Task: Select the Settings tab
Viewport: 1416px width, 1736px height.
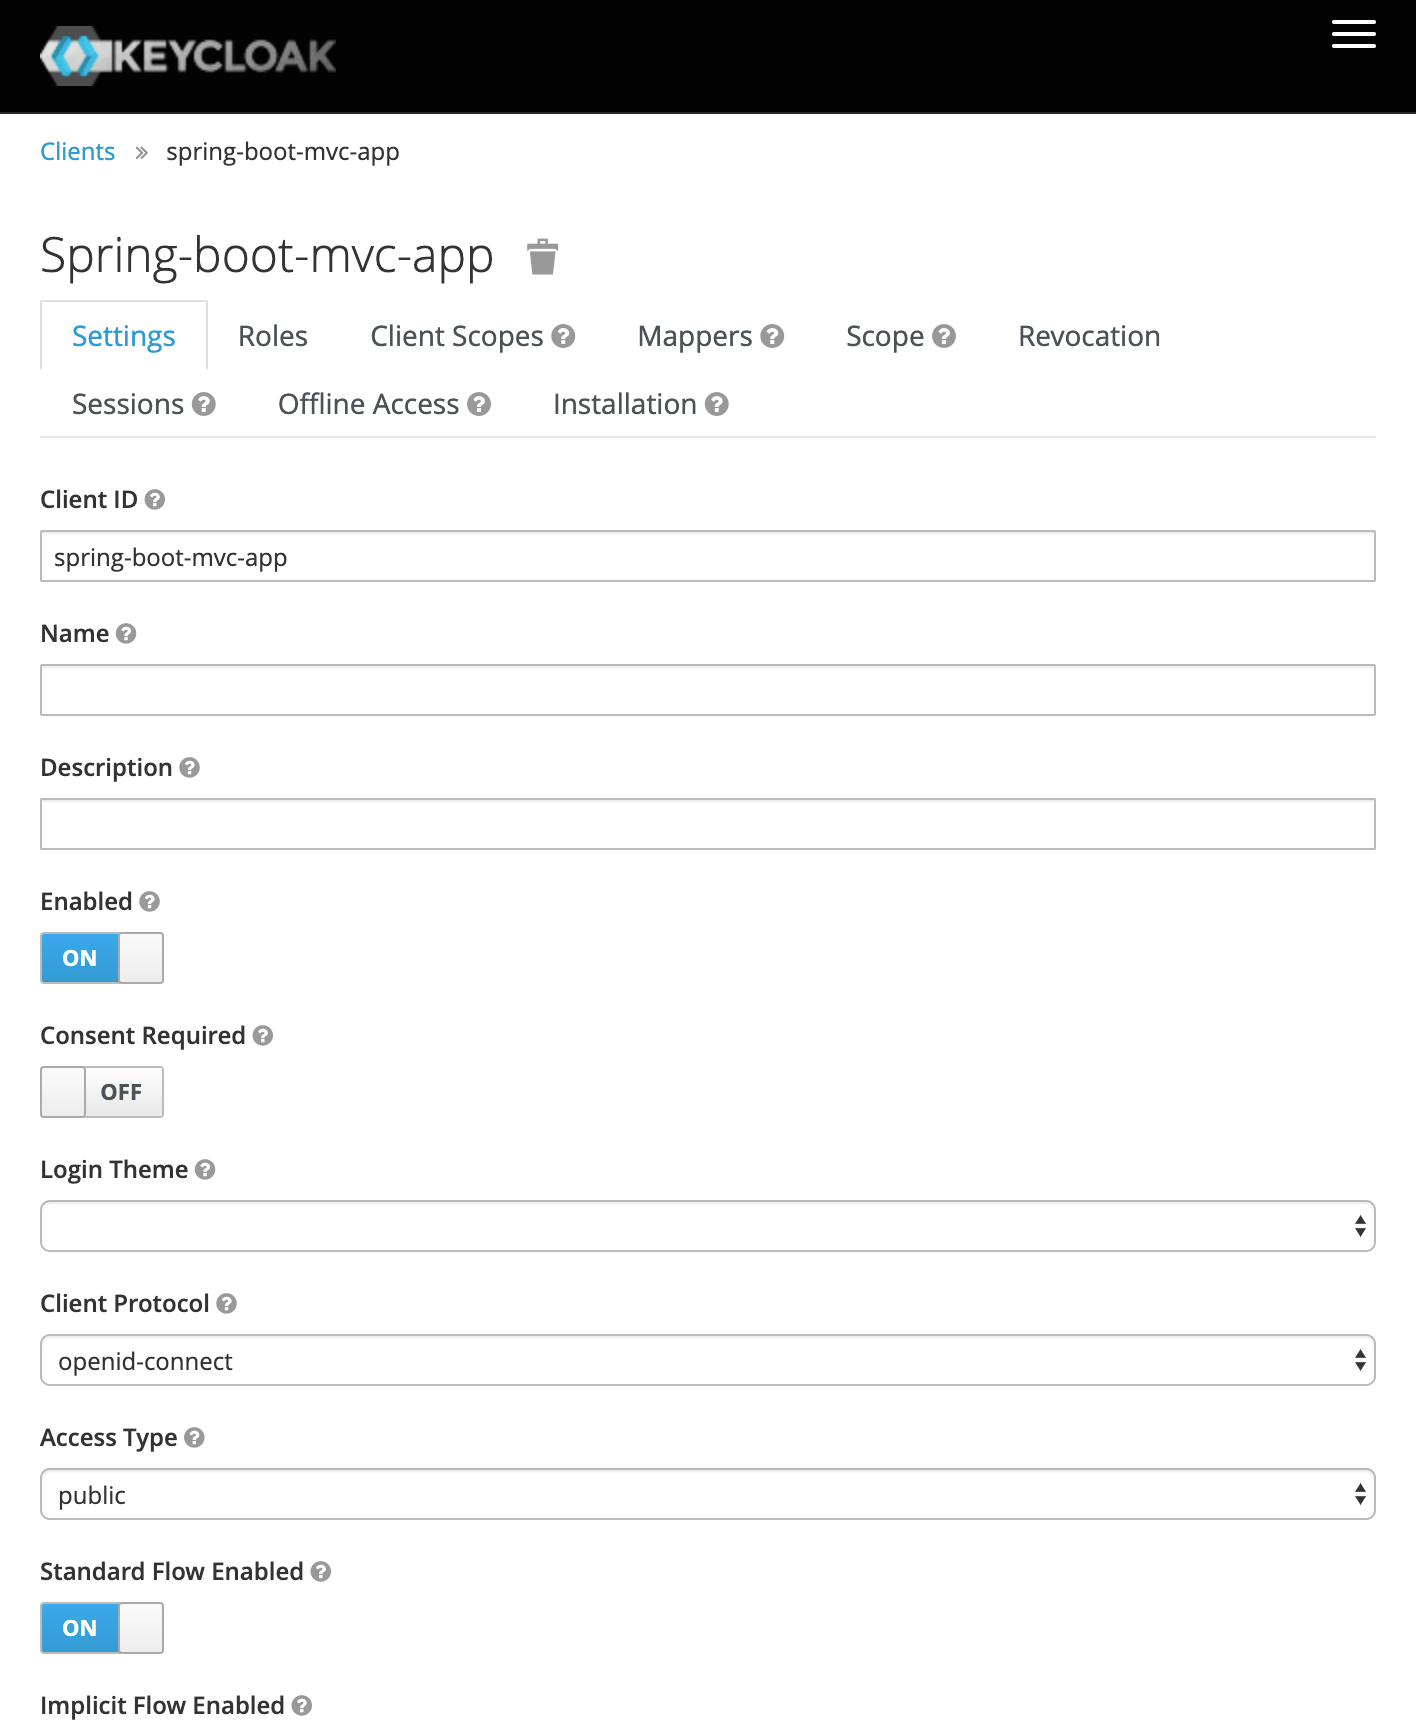Action: coord(124,336)
